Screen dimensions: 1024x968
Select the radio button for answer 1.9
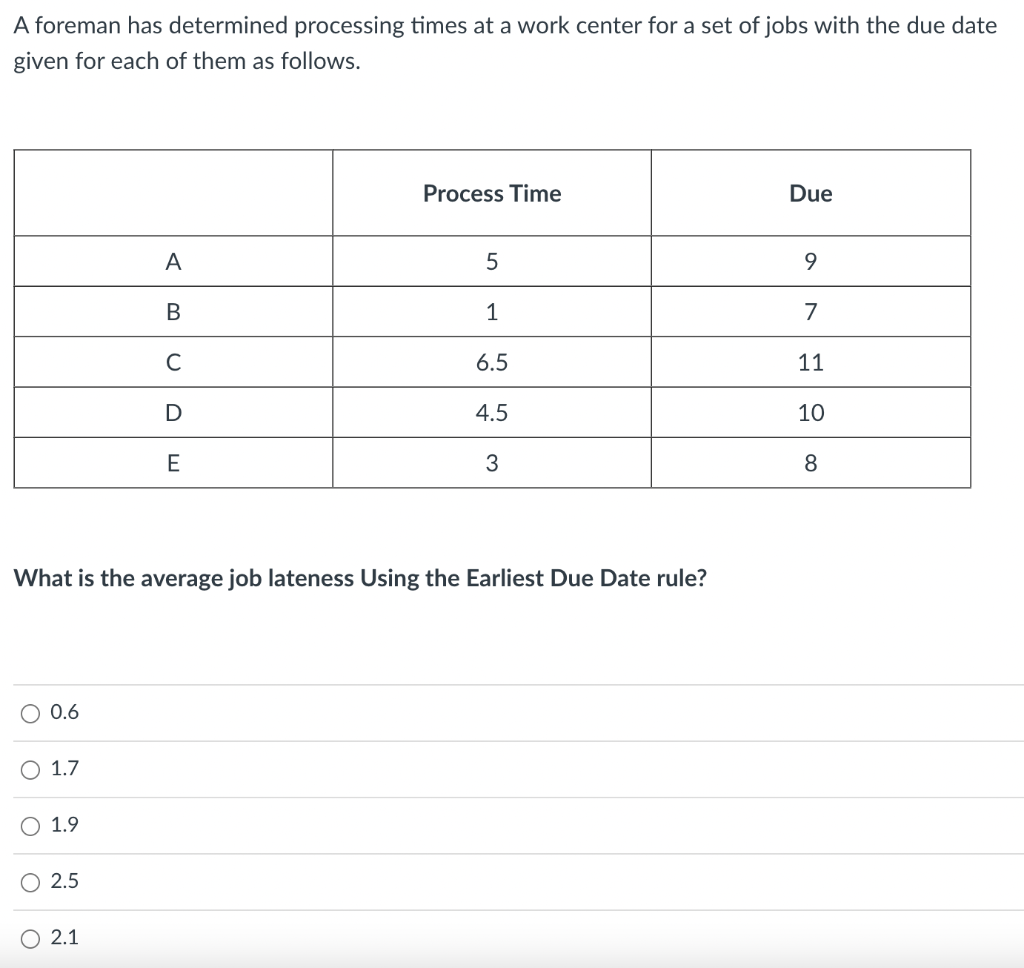pos(30,824)
